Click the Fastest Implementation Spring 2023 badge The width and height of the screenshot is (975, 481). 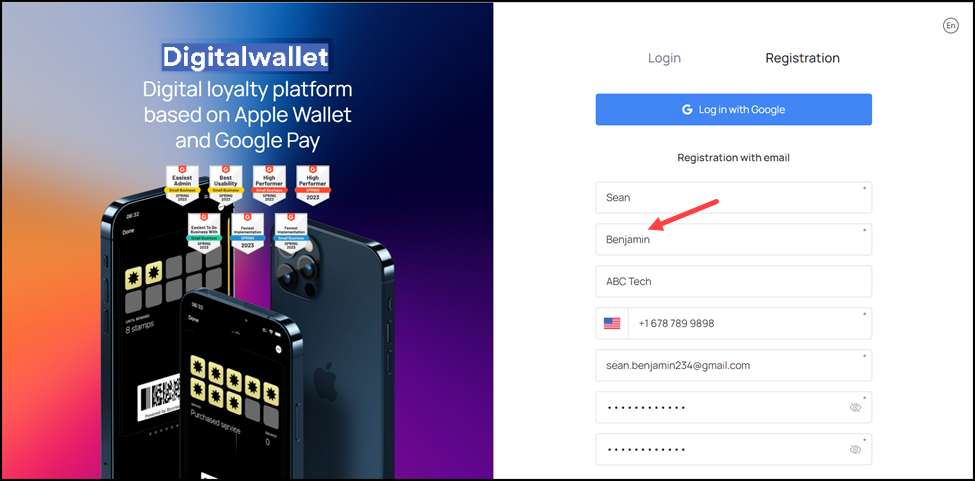(x=247, y=232)
